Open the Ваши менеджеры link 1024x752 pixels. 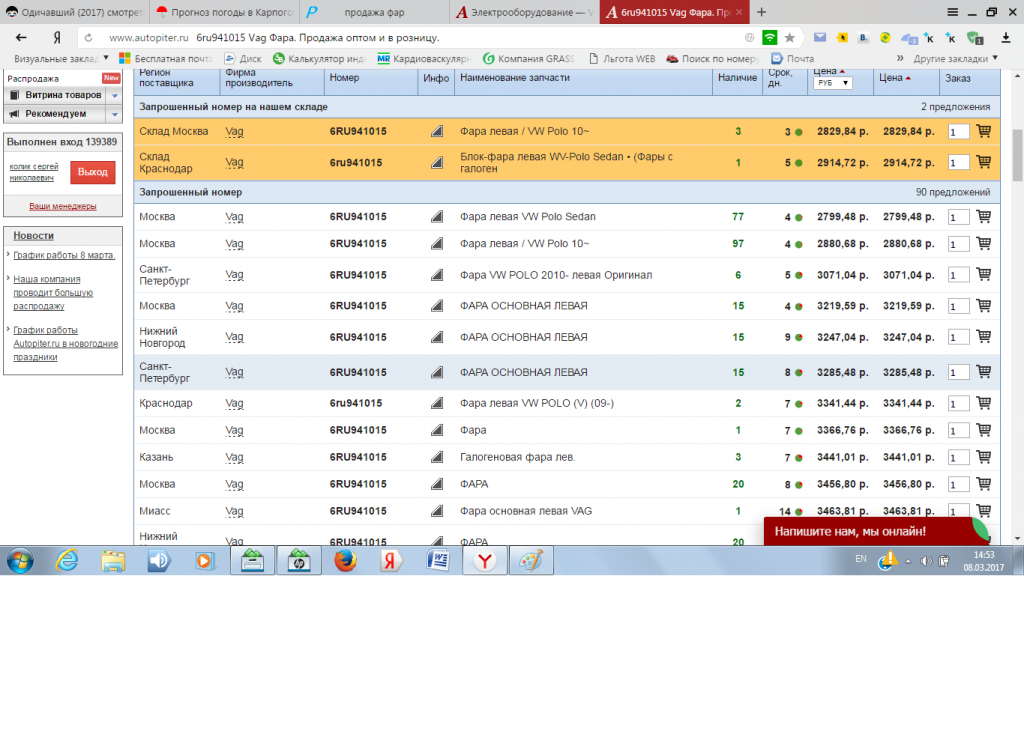pyautogui.click(x=63, y=206)
